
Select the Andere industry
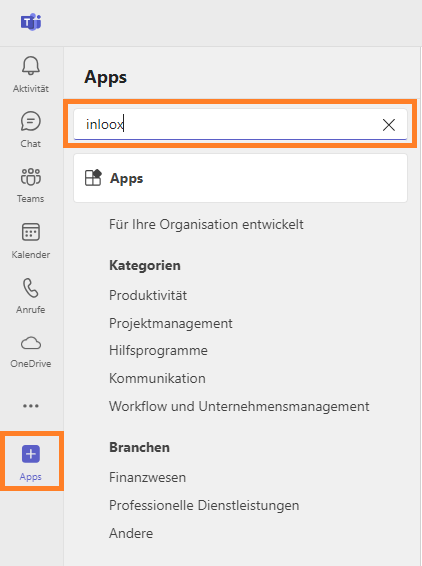tap(131, 533)
